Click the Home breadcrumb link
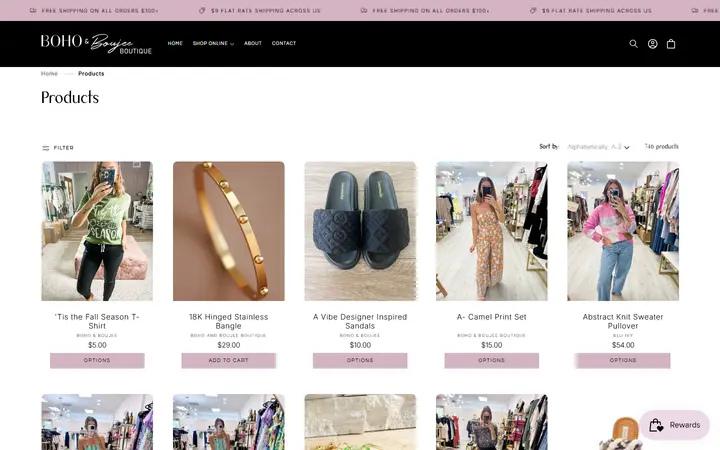720x450 pixels. [49, 73]
